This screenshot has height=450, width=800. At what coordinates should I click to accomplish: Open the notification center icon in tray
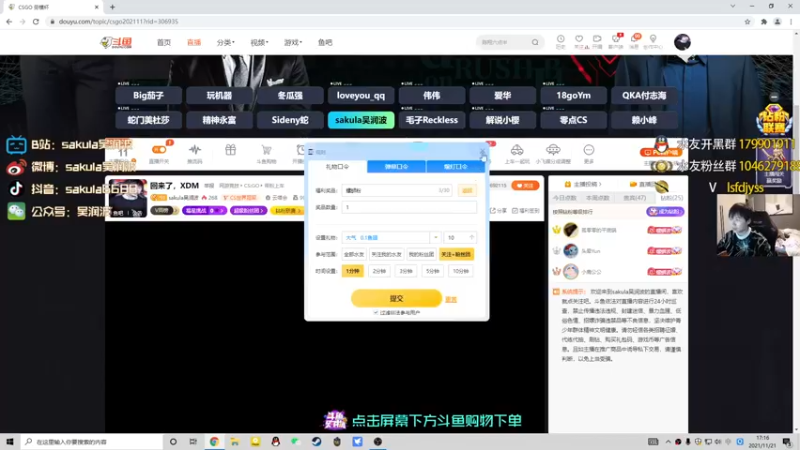click(787, 442)
